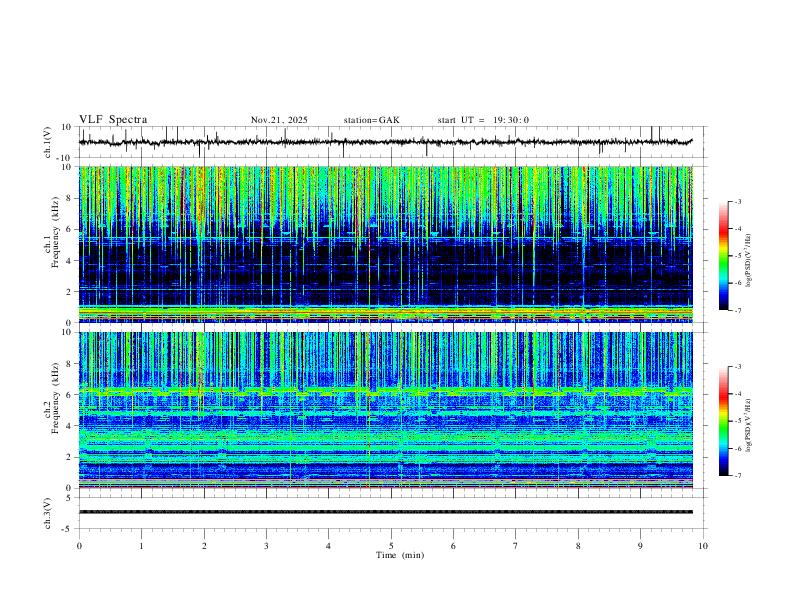
Task: Click the ch.1 "Frequency (kHz)" axis label
Action: click(x=55, y=232)
